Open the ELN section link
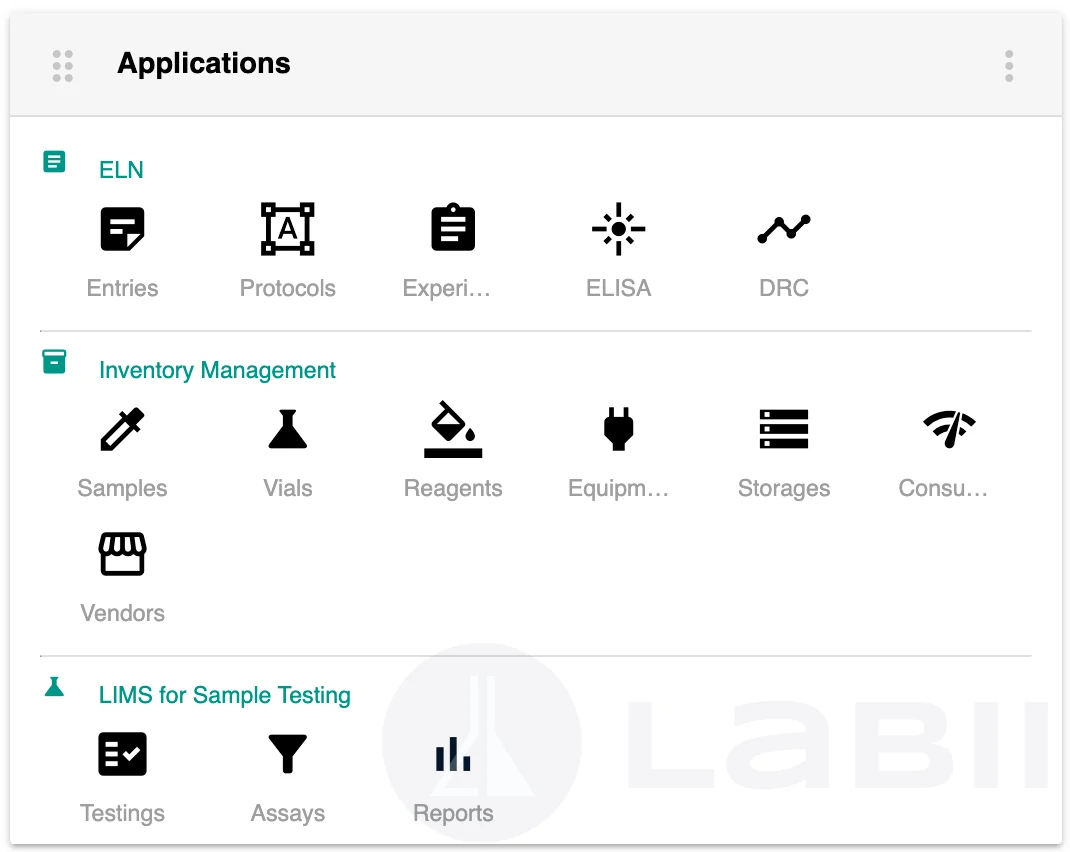 pos(121,170)
